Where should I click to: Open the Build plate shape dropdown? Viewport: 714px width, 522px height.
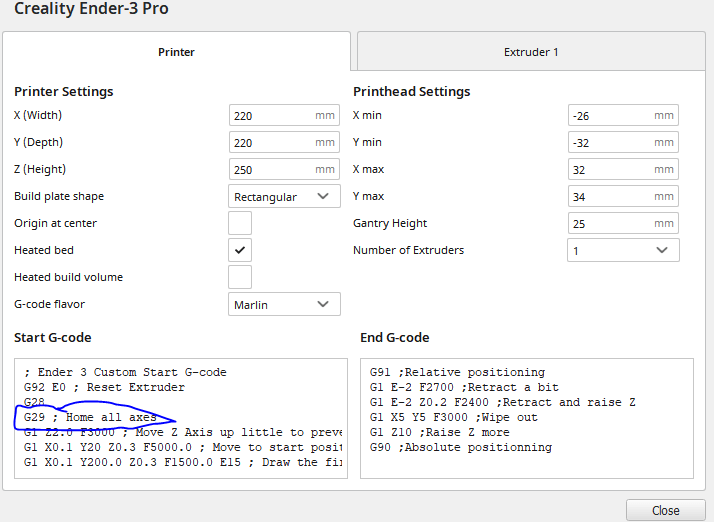[x=284, y=196]
